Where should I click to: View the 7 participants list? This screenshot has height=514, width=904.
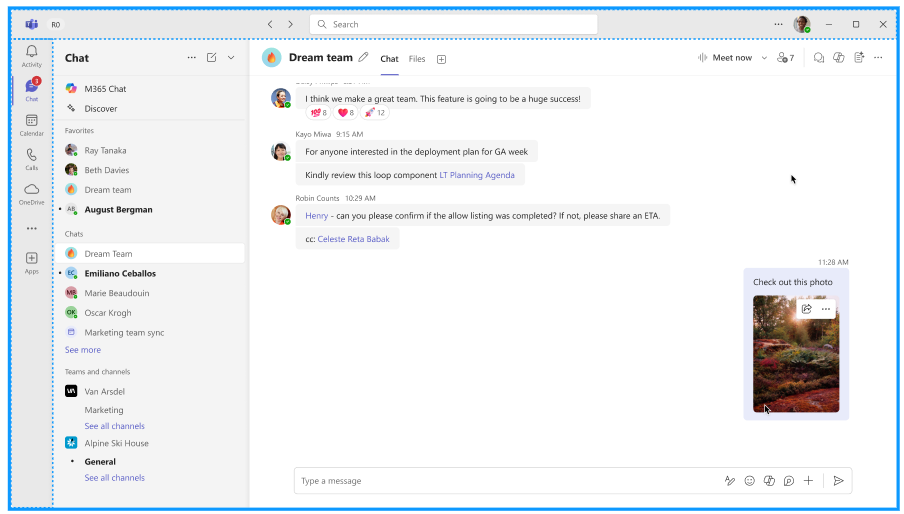pos(785,58)
